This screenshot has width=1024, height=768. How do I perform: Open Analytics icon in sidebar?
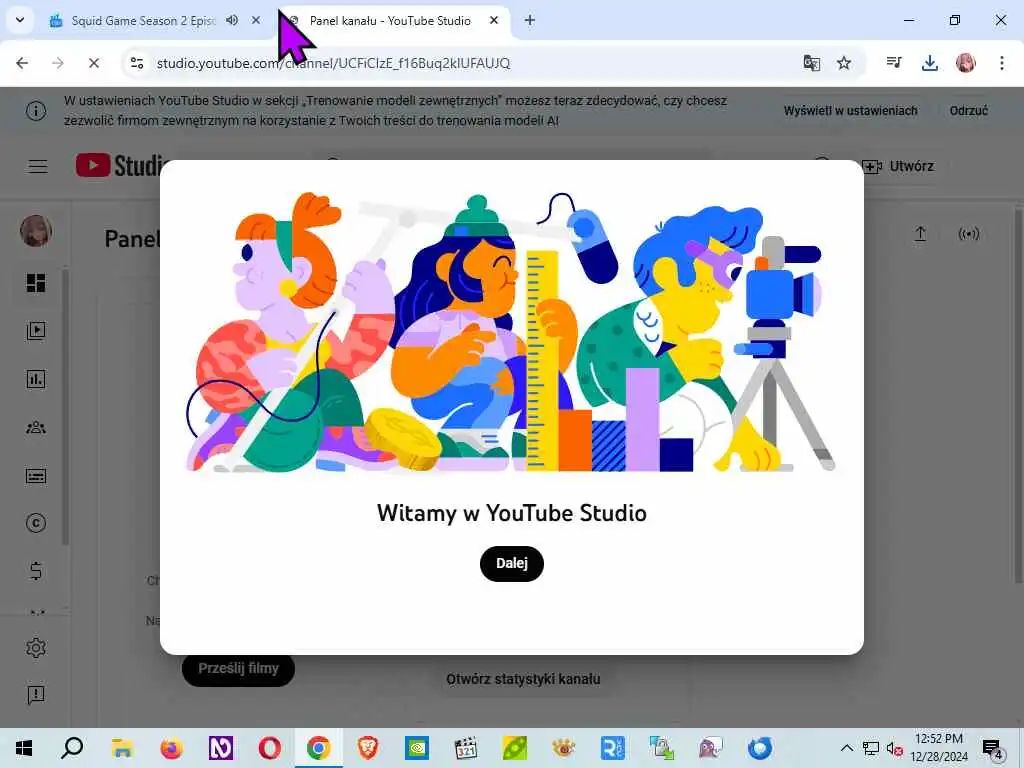(36, 379)
